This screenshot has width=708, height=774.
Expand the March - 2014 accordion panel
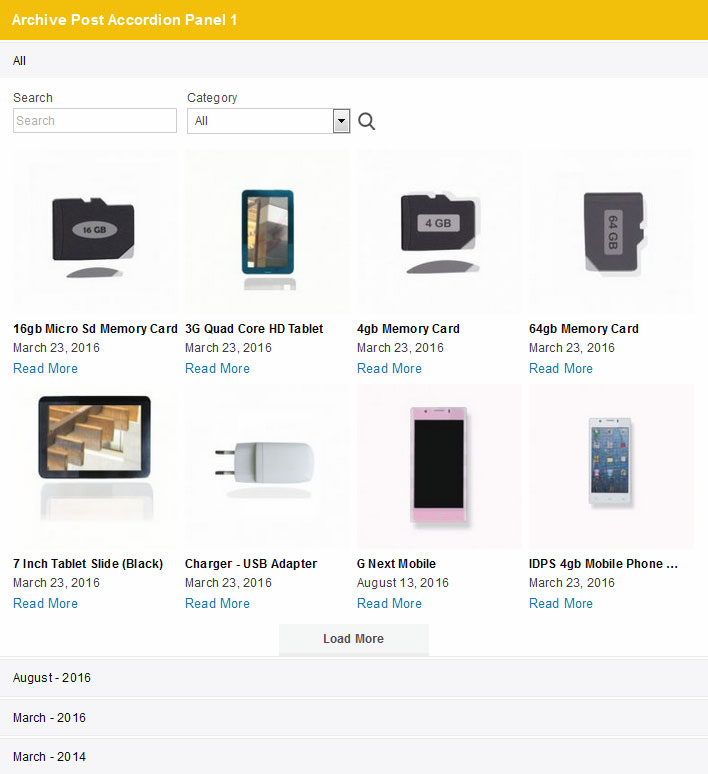(x=354, y=756)
